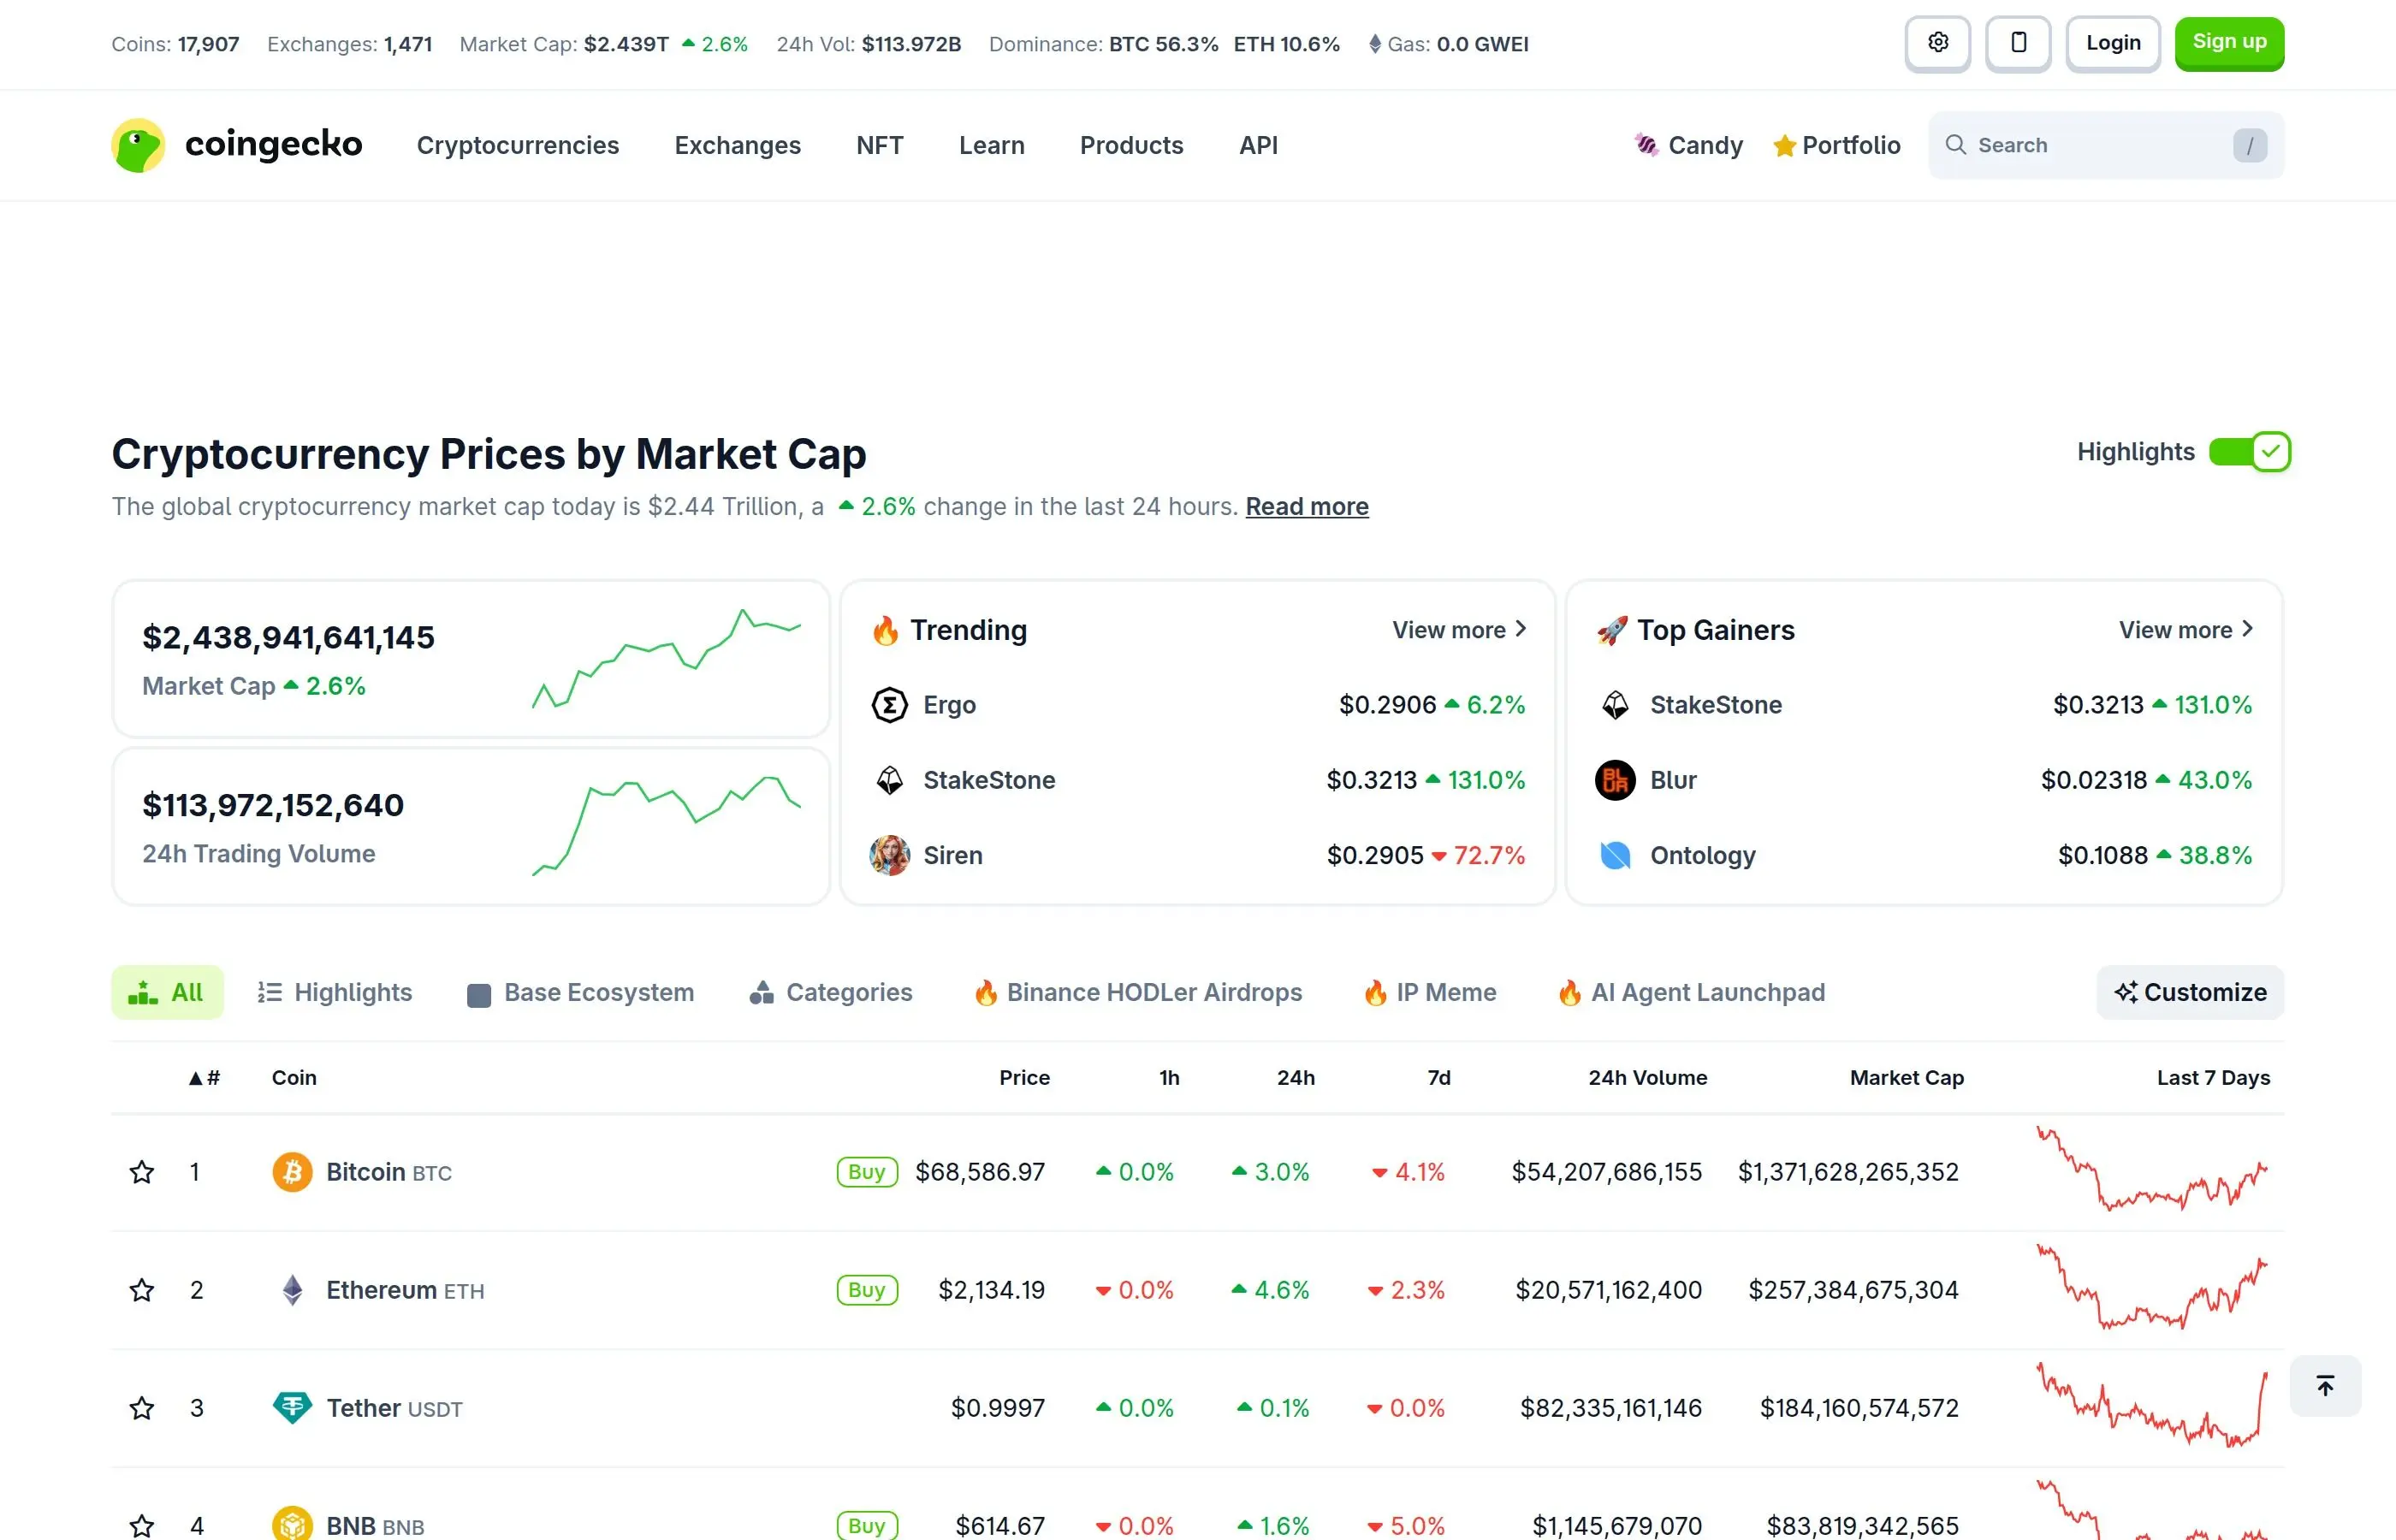
Task: Click the BNB logo icon
Action: (292, 1524)
